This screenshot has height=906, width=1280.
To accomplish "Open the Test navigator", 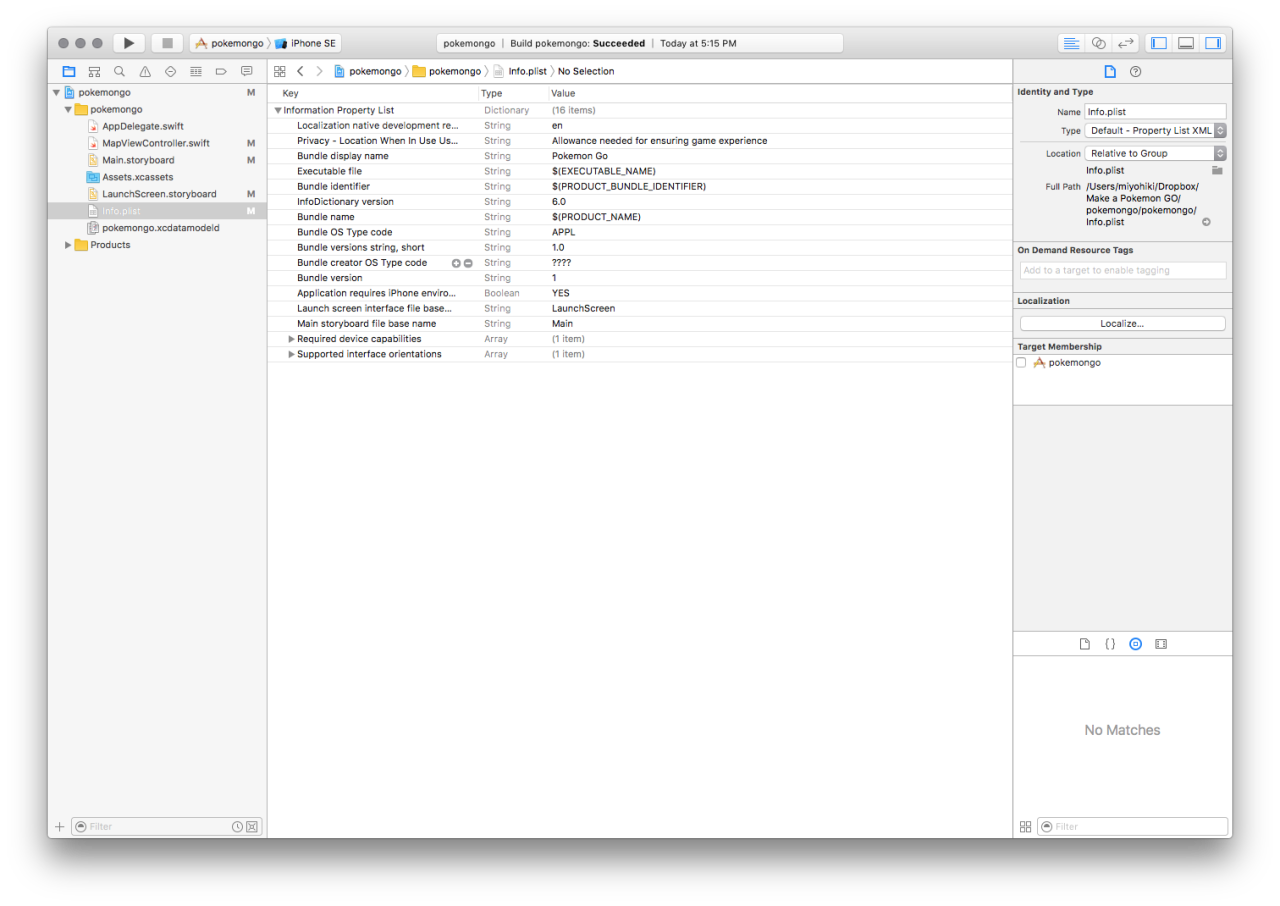I will [x=170, y=71].
